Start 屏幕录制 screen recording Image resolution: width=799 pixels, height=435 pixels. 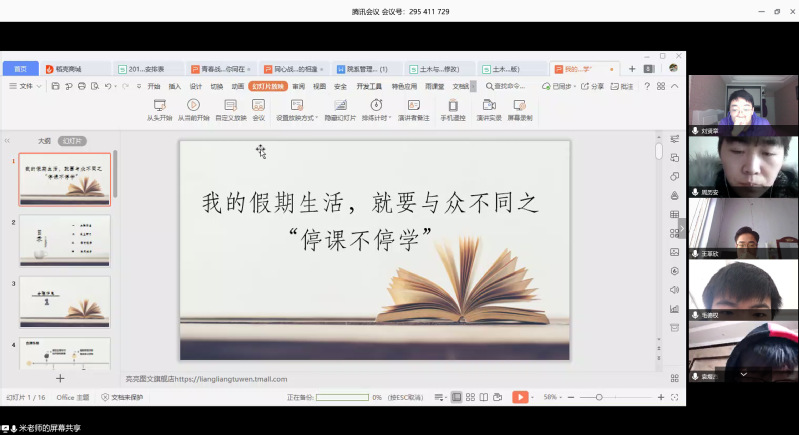pyautogui.click(x=520, y=106)
